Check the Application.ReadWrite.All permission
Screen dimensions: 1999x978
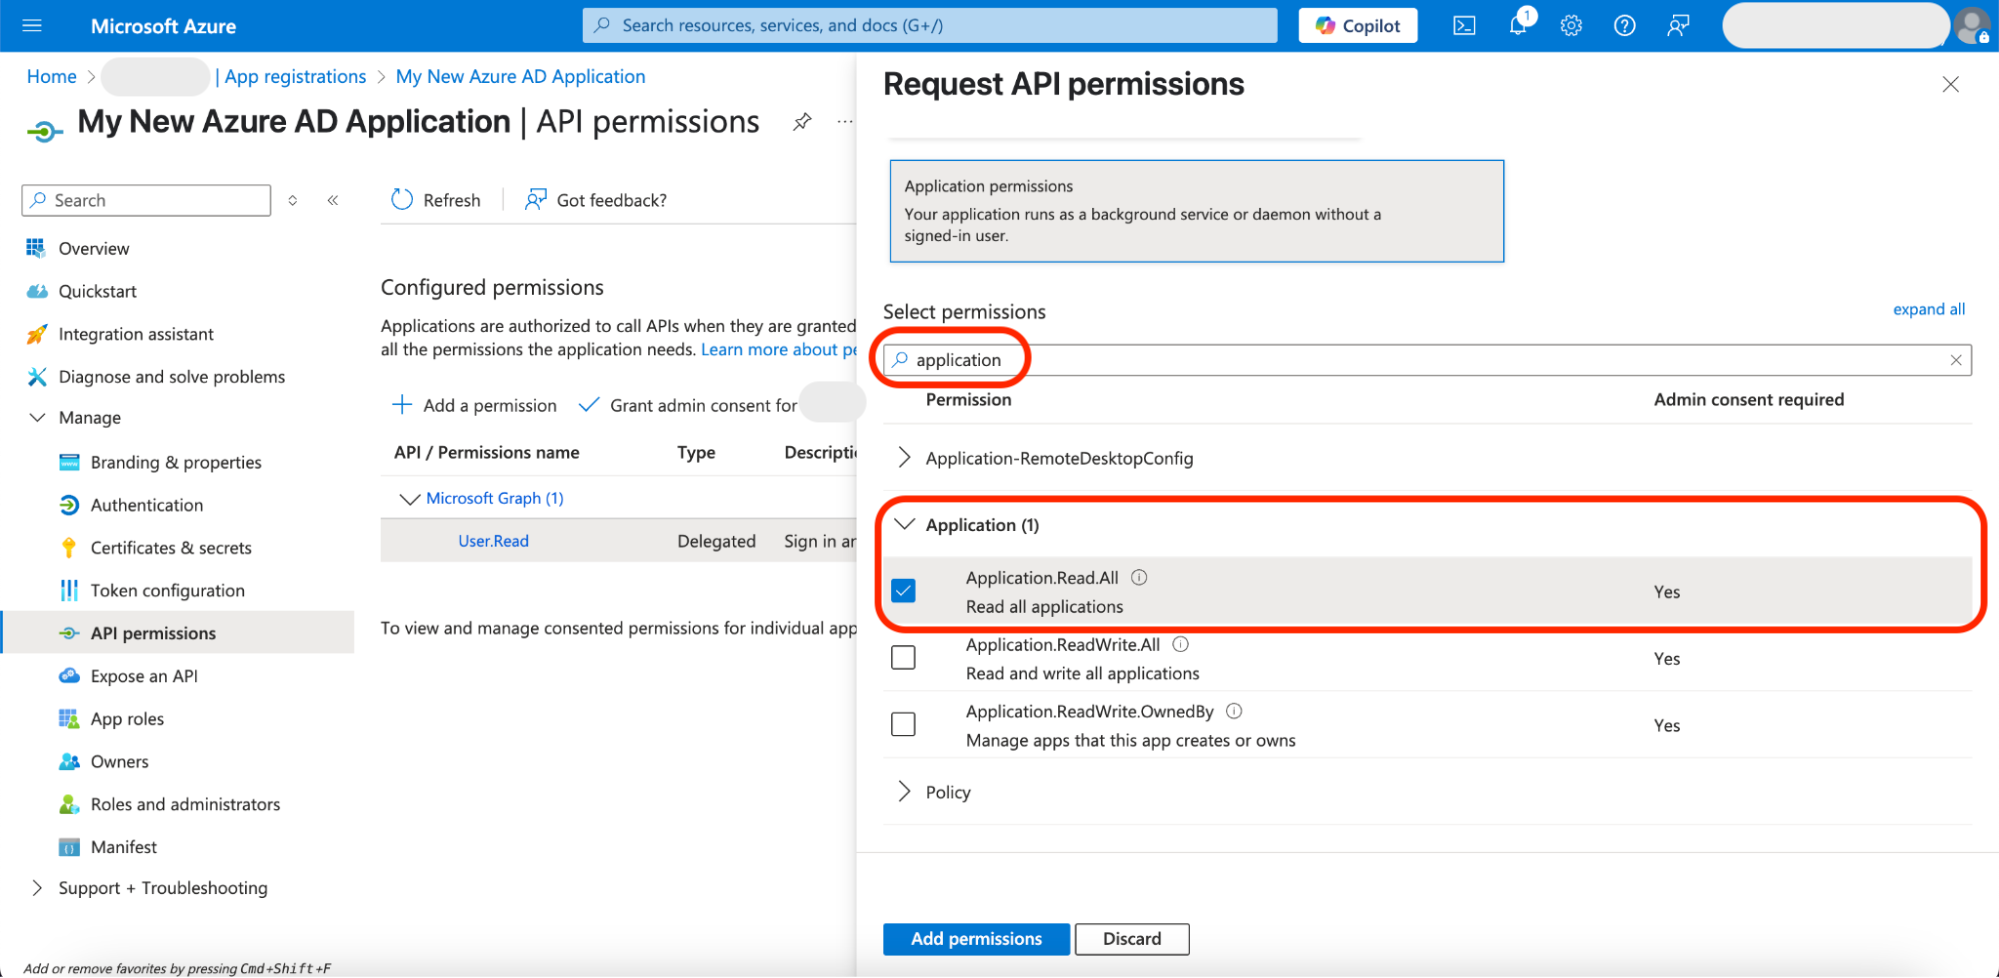(903, 658)
